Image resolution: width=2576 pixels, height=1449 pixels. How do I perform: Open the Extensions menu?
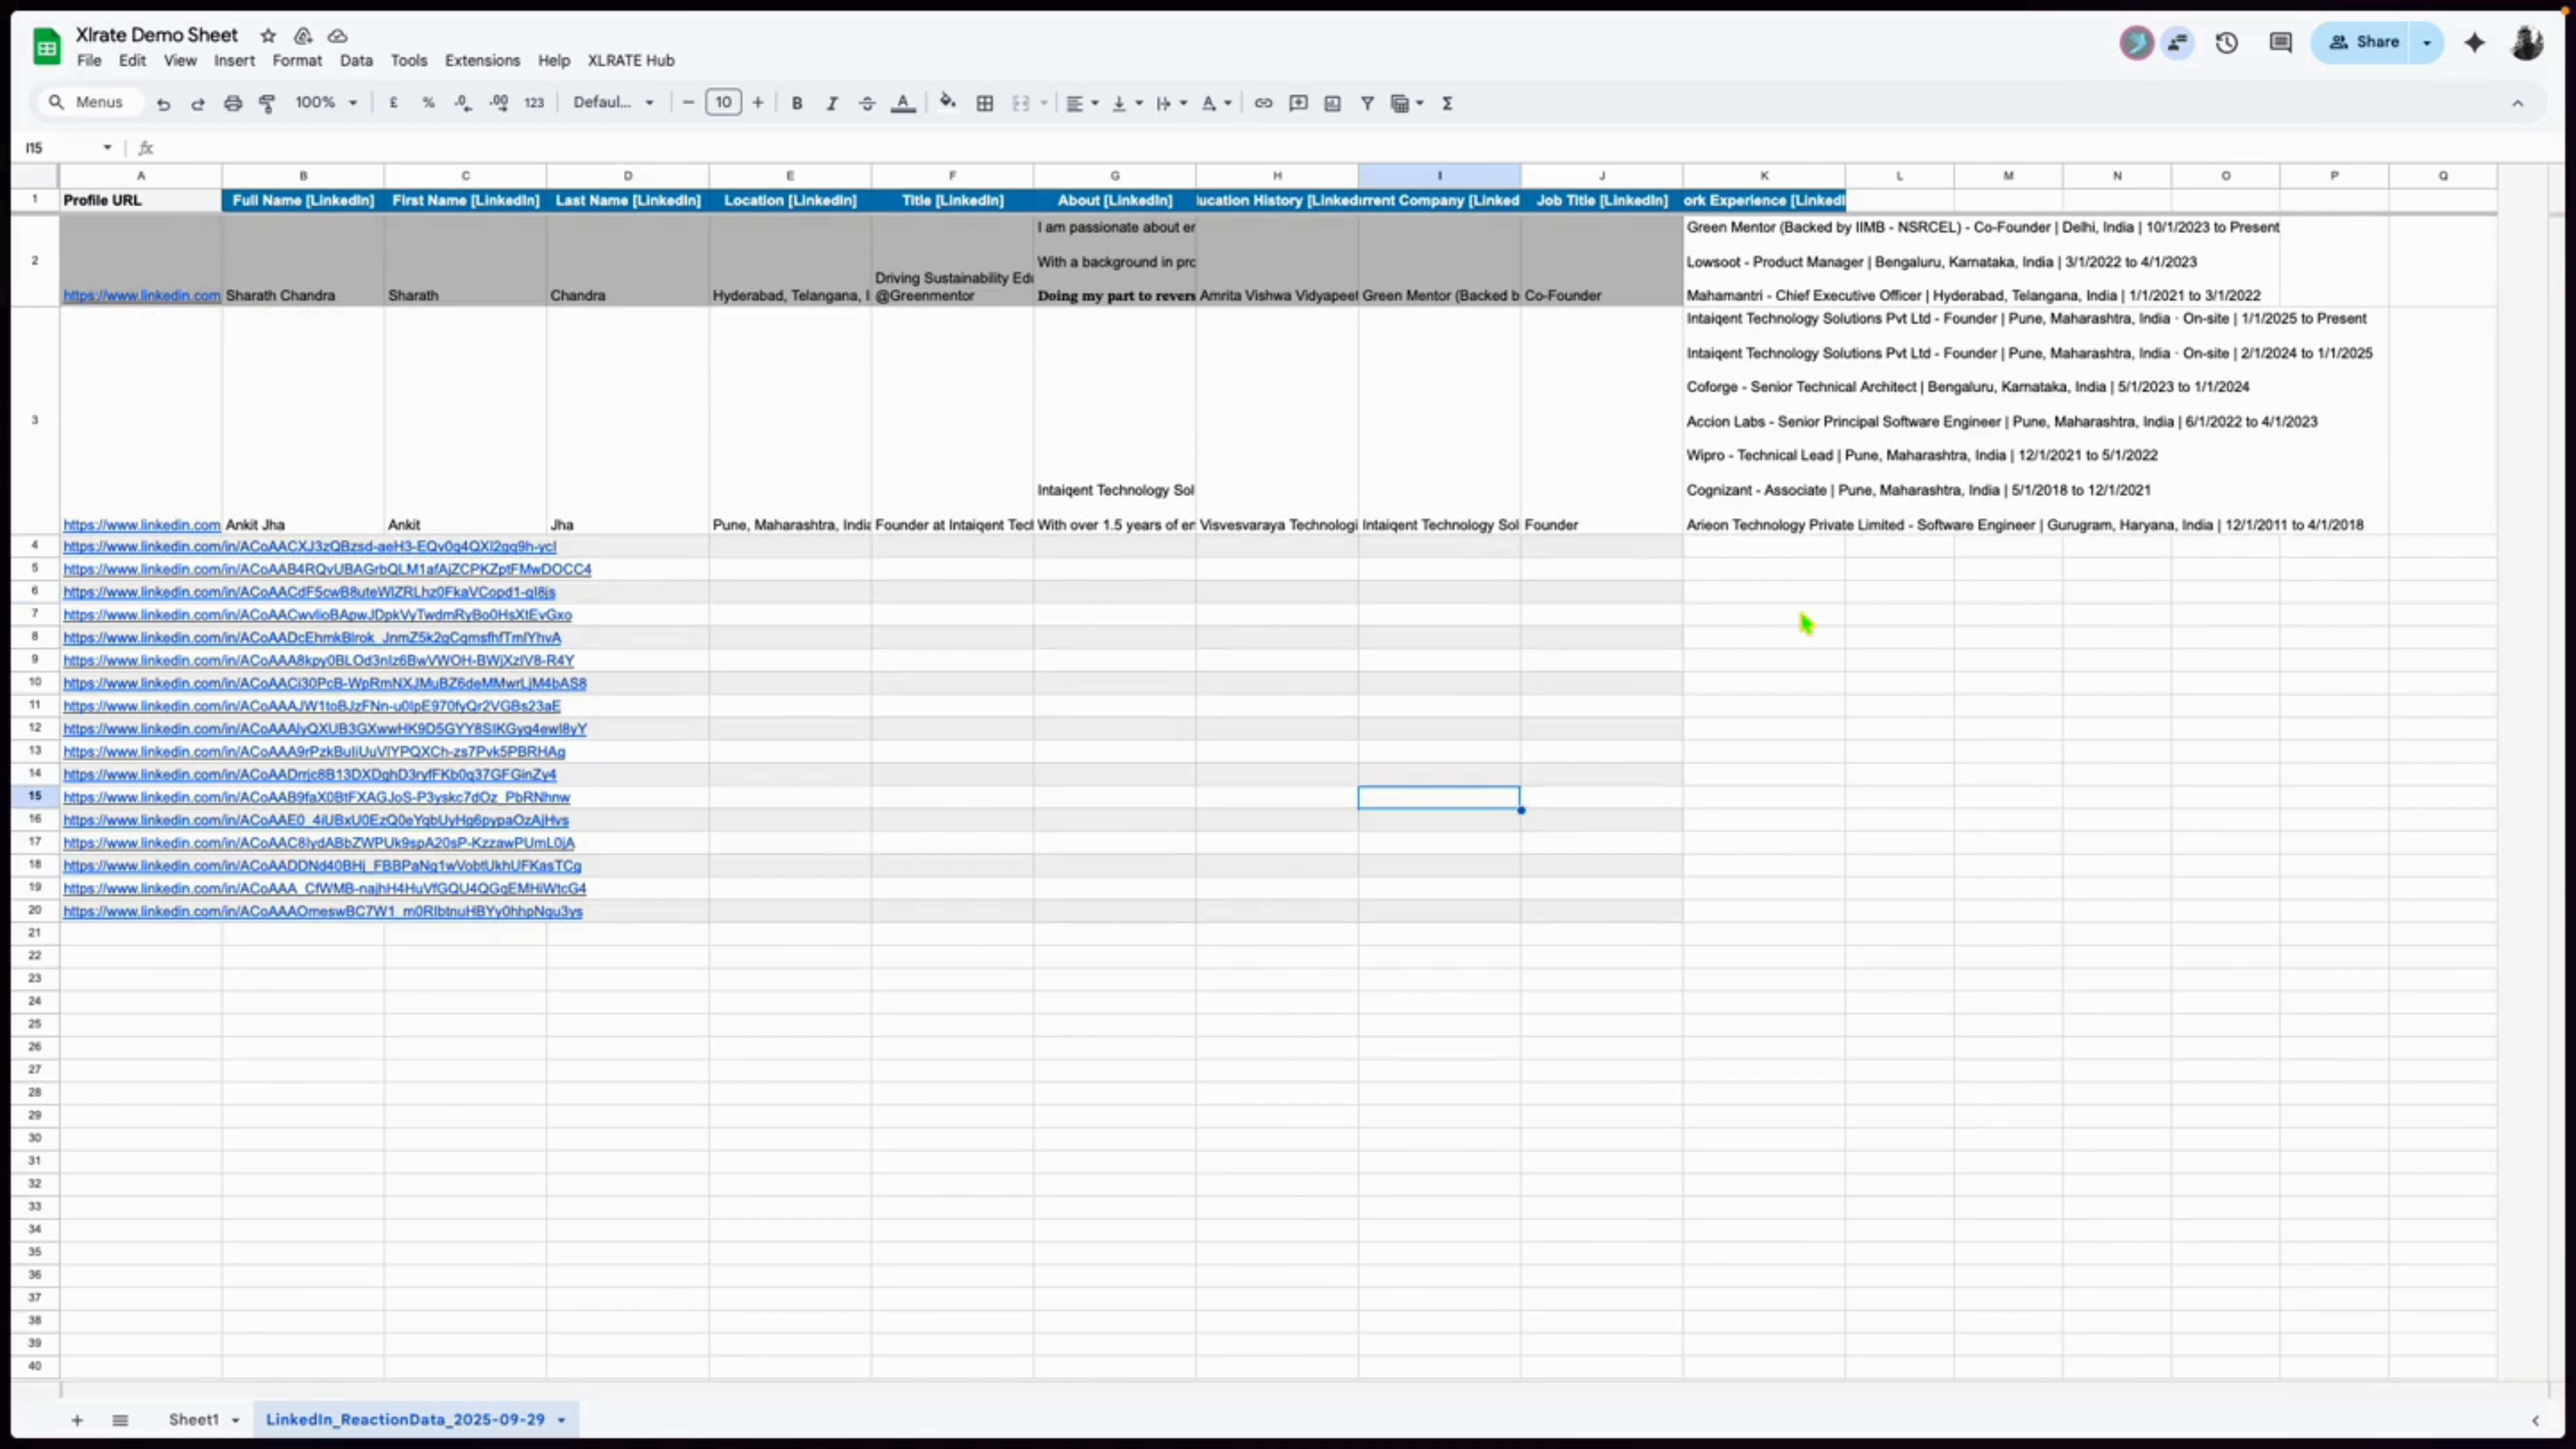482,60
